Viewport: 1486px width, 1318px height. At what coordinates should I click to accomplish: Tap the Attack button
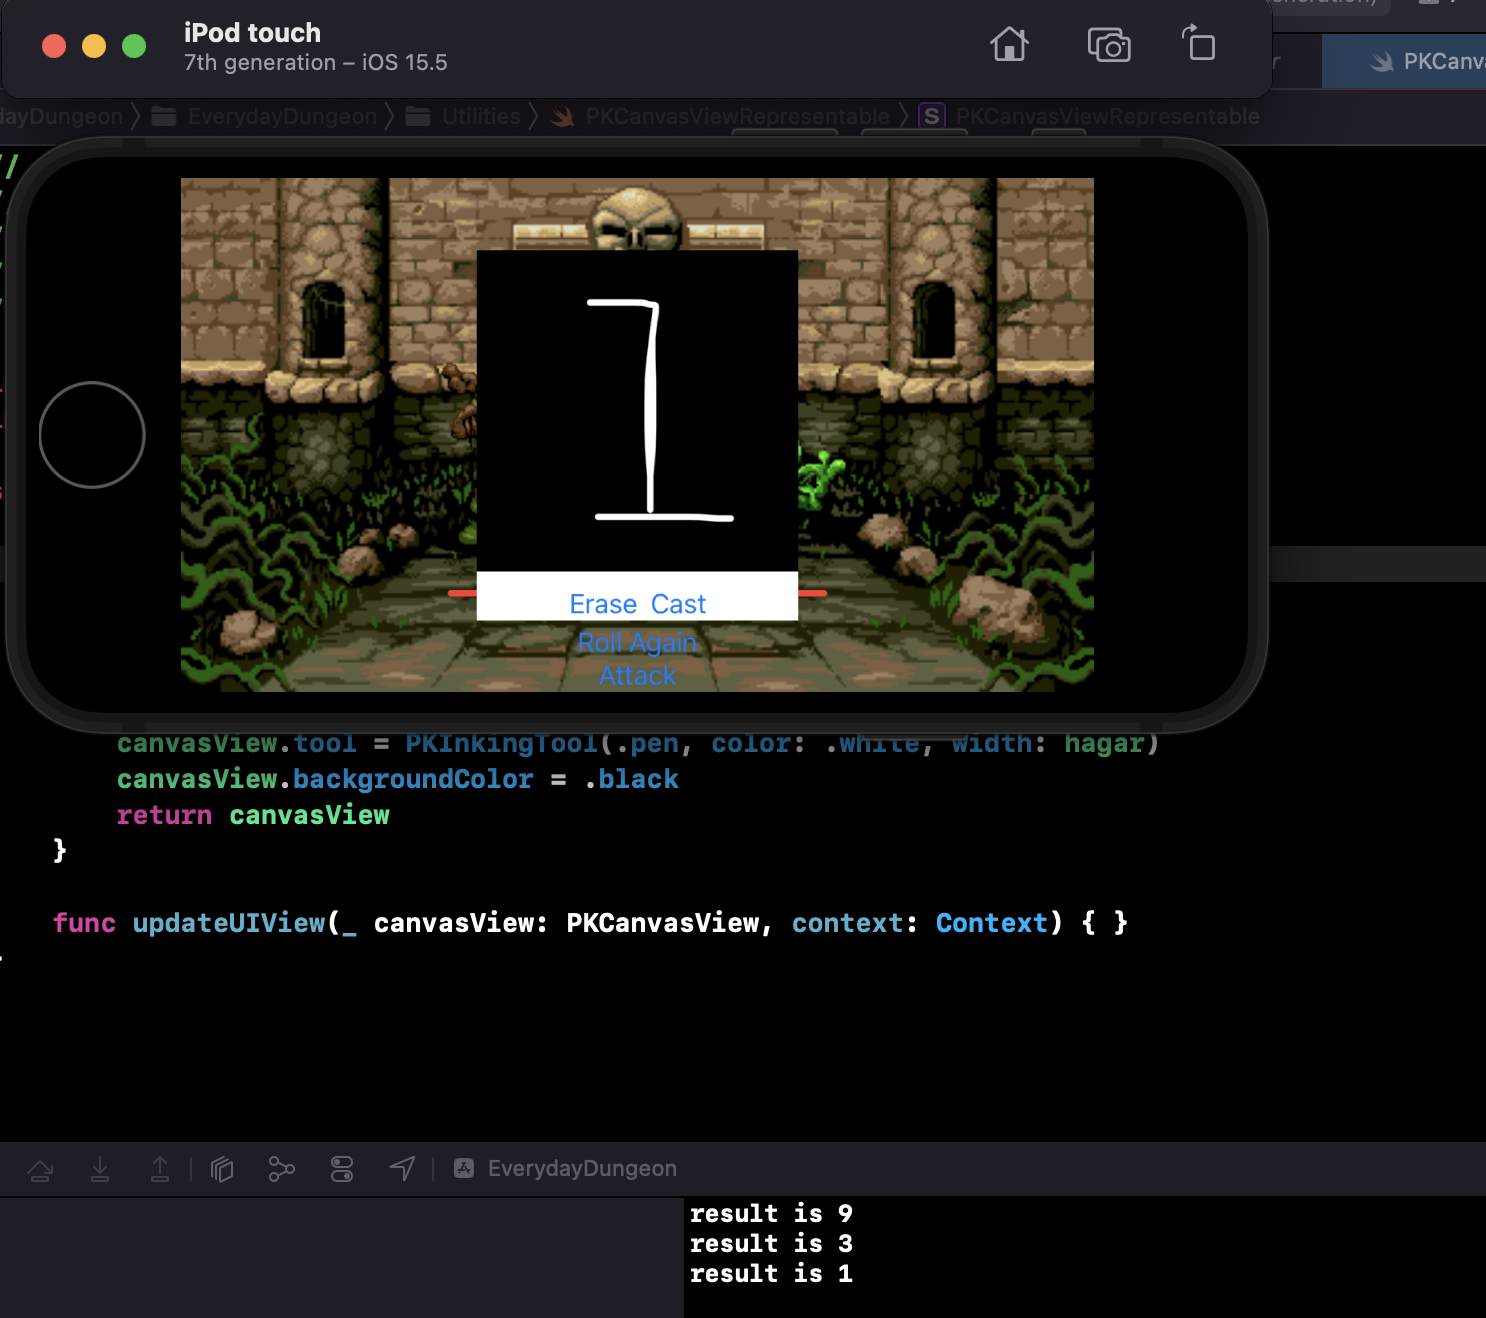point(637,676)
